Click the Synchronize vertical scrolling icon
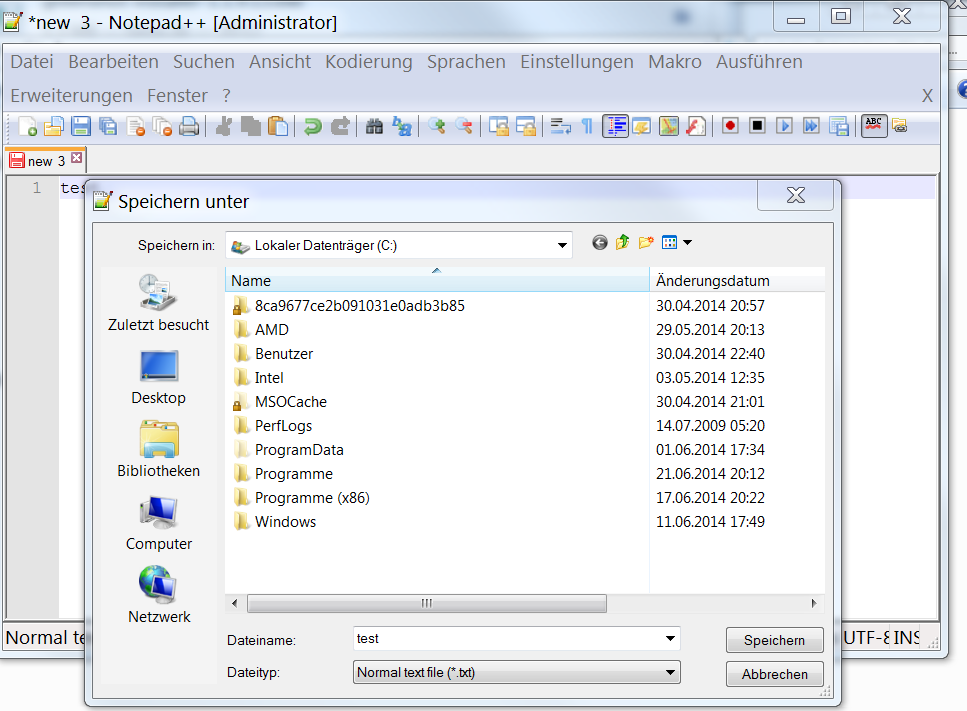 (498, 126)
